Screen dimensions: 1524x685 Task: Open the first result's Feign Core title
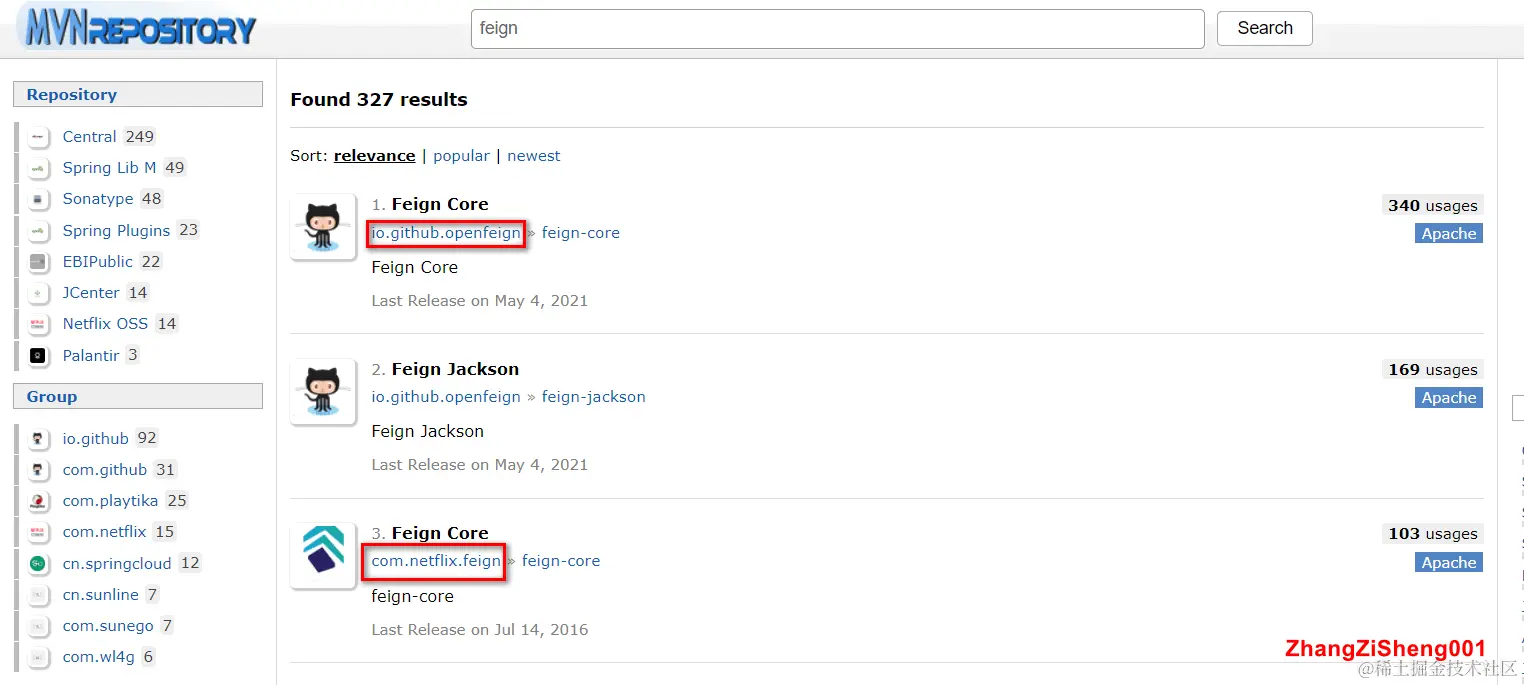point(440,204)
